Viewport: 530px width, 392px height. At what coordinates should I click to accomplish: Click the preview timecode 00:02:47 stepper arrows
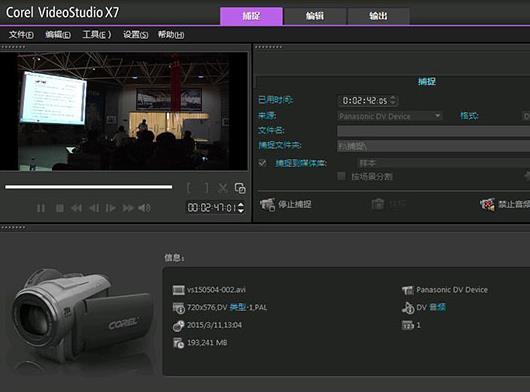click(241, 207)
